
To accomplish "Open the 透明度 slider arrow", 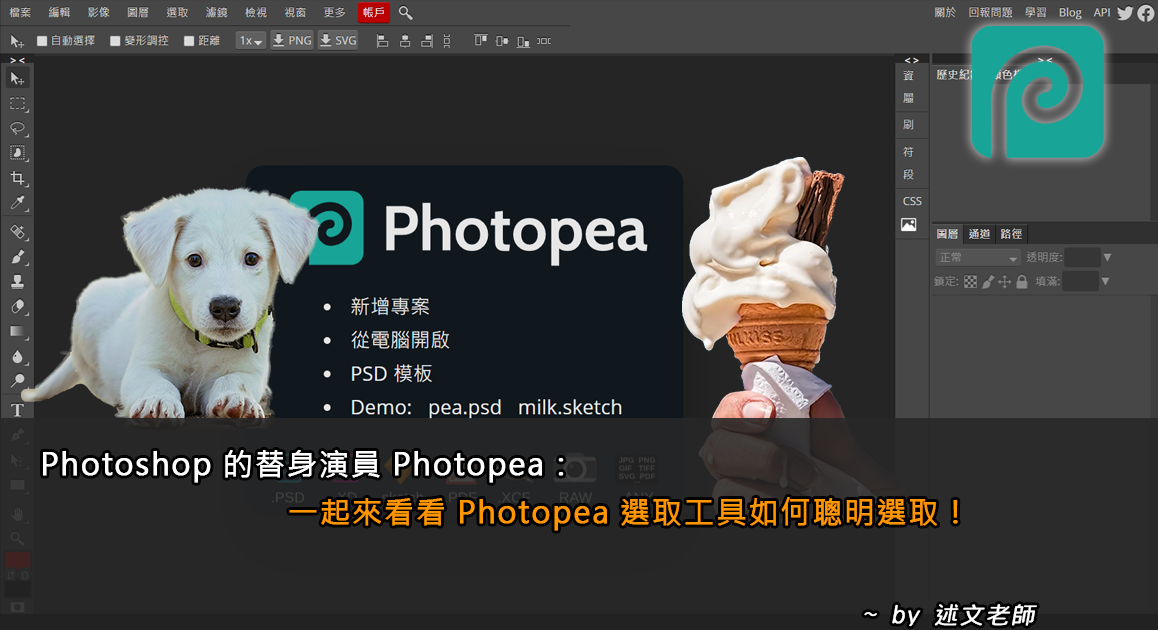I will 1106,257.
